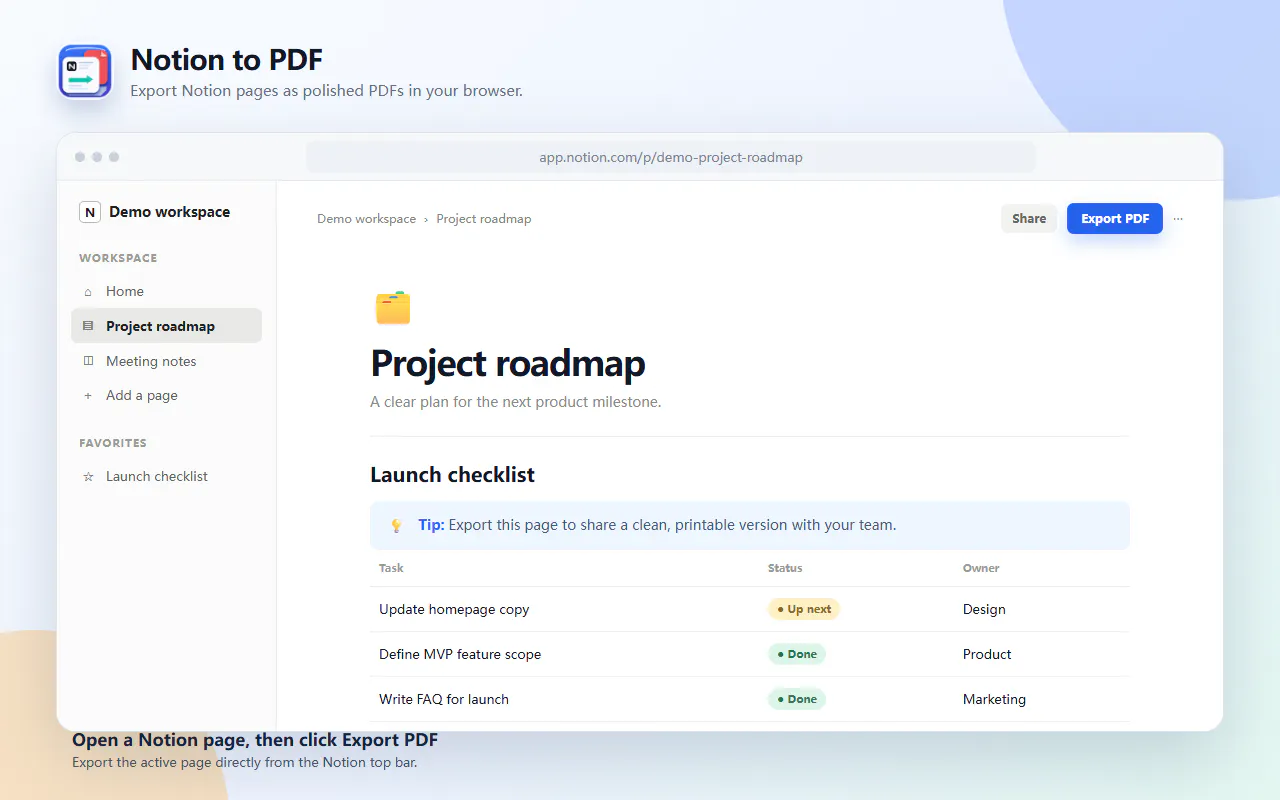Click the Tip callout text

(x=657, y=525)
